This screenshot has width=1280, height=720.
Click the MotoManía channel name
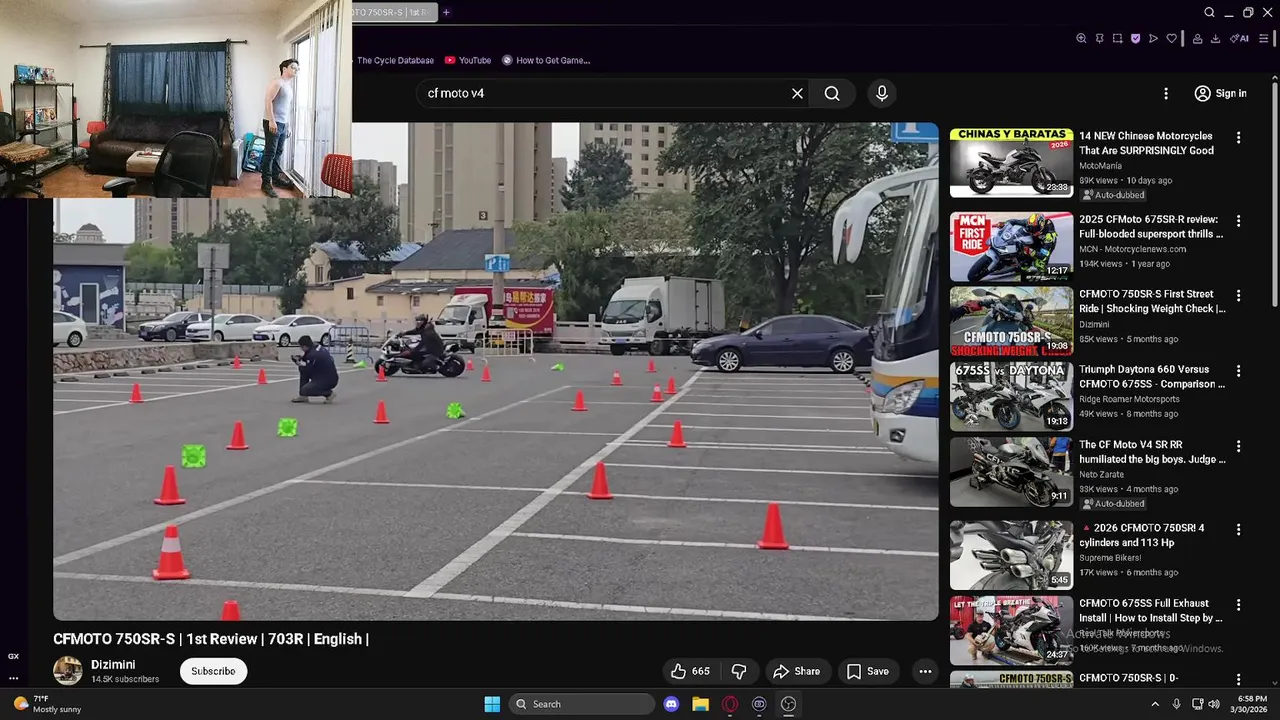(x=1102, y=166)
